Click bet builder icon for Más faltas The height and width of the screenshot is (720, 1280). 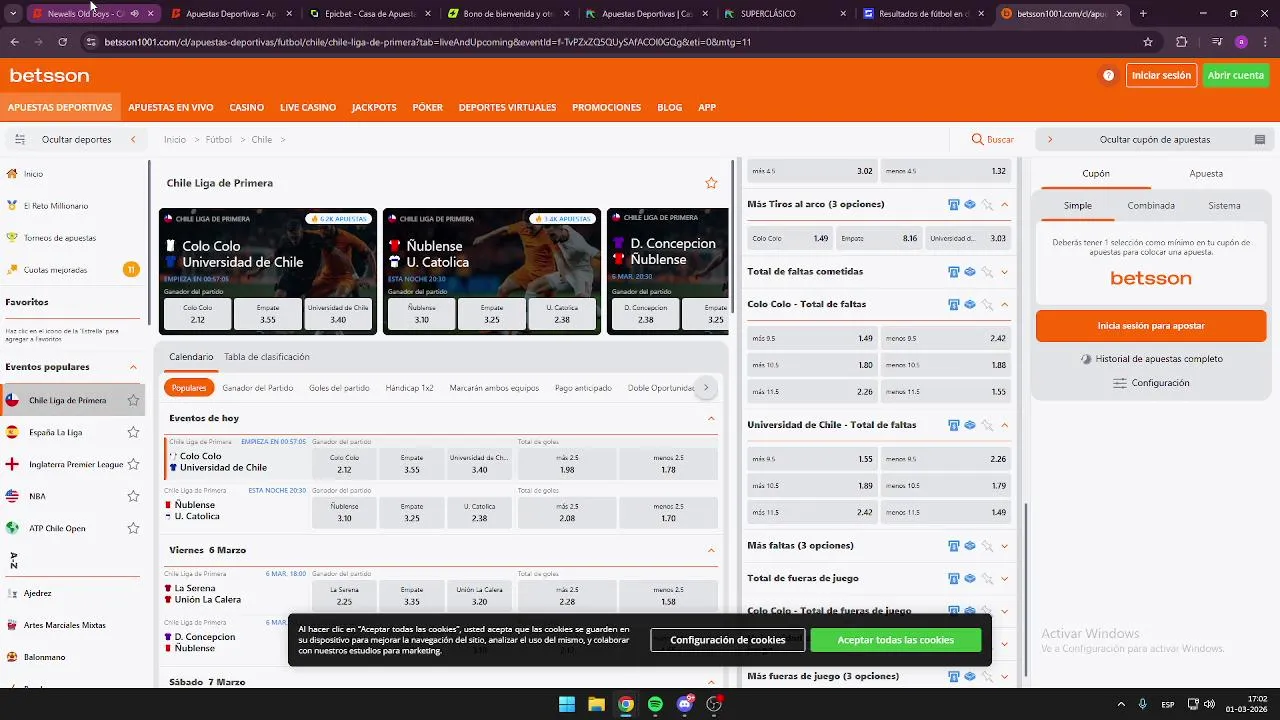pyautogui.click(x=969, y=546)
